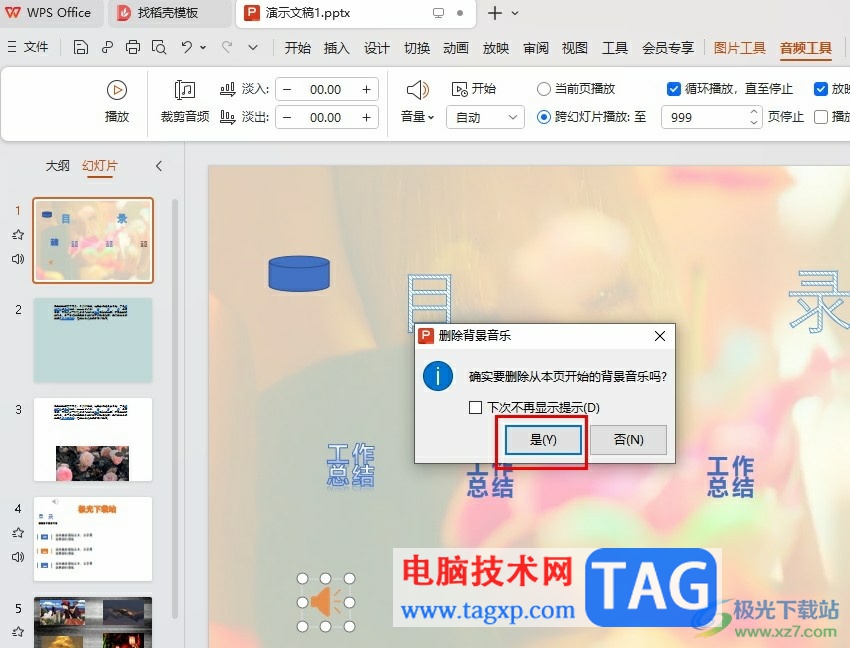
Task: Click the 999 stop-page input field
Action: coord(705,117)
